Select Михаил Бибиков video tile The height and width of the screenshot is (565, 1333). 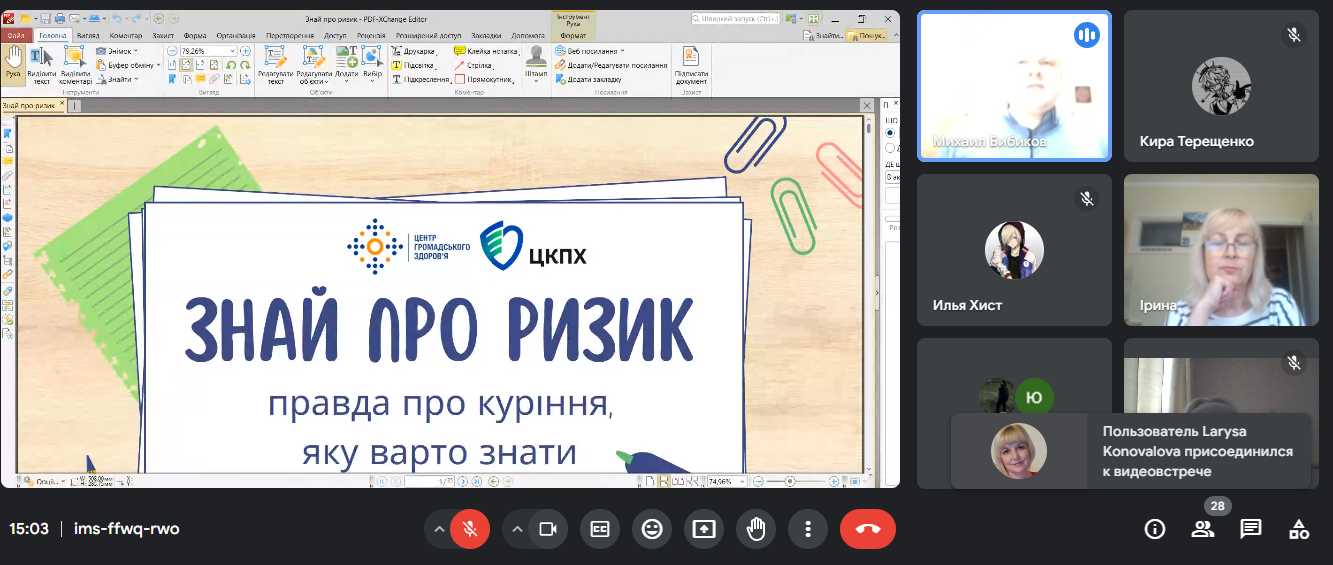[x=1014, y=85]
